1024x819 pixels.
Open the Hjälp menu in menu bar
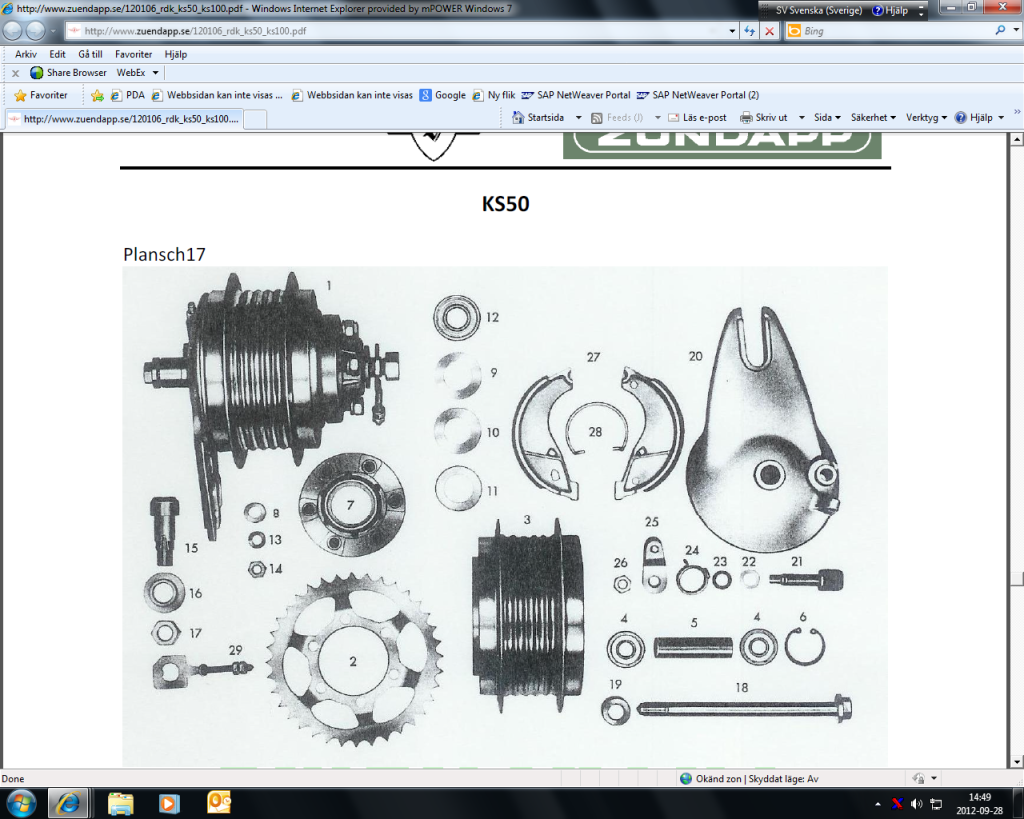(176, 54)
